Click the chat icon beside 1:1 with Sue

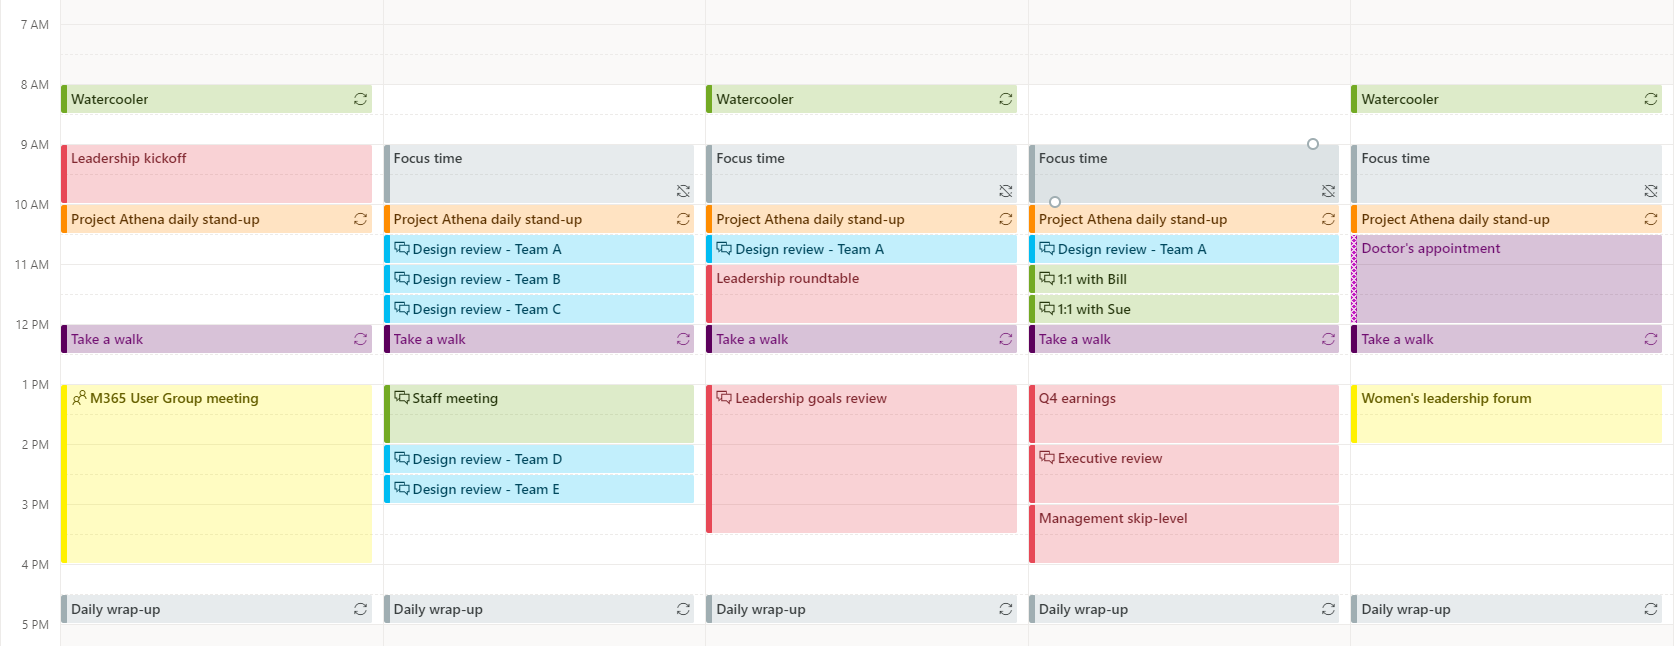(x=1047, y=309)
